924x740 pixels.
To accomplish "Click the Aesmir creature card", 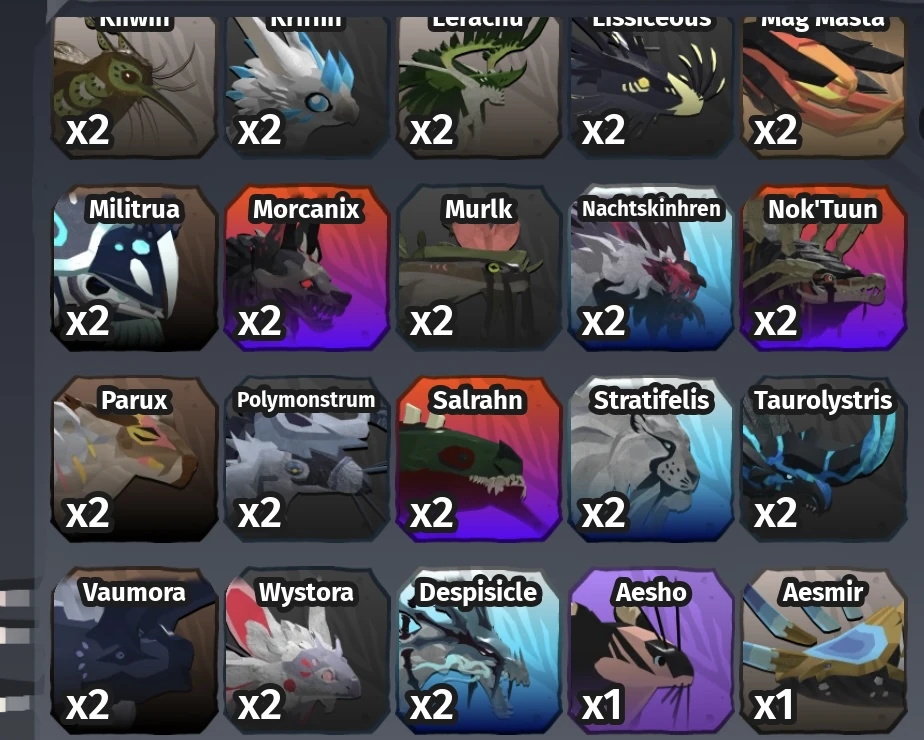I will [823, 650].
